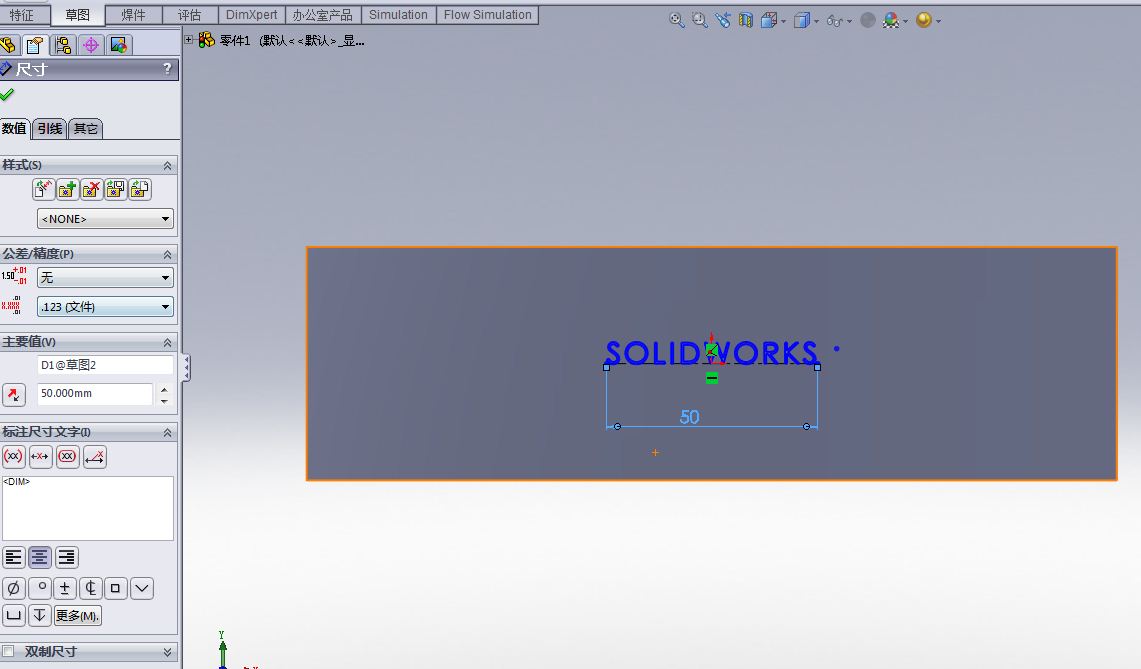Click the dimension panel help question mark

[x=167, y=68]
